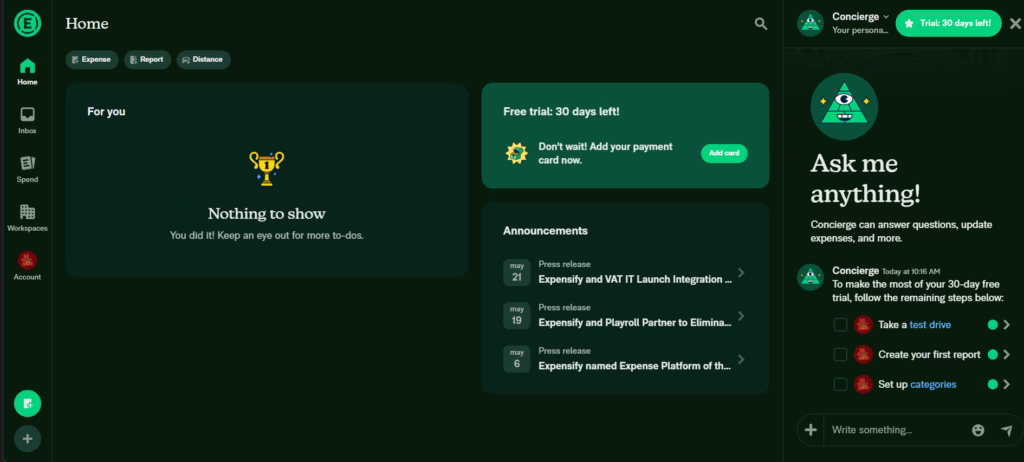Screen dimensions: 1024x462
Task: Click the payment card badge icon
Action: click(517, 153)
